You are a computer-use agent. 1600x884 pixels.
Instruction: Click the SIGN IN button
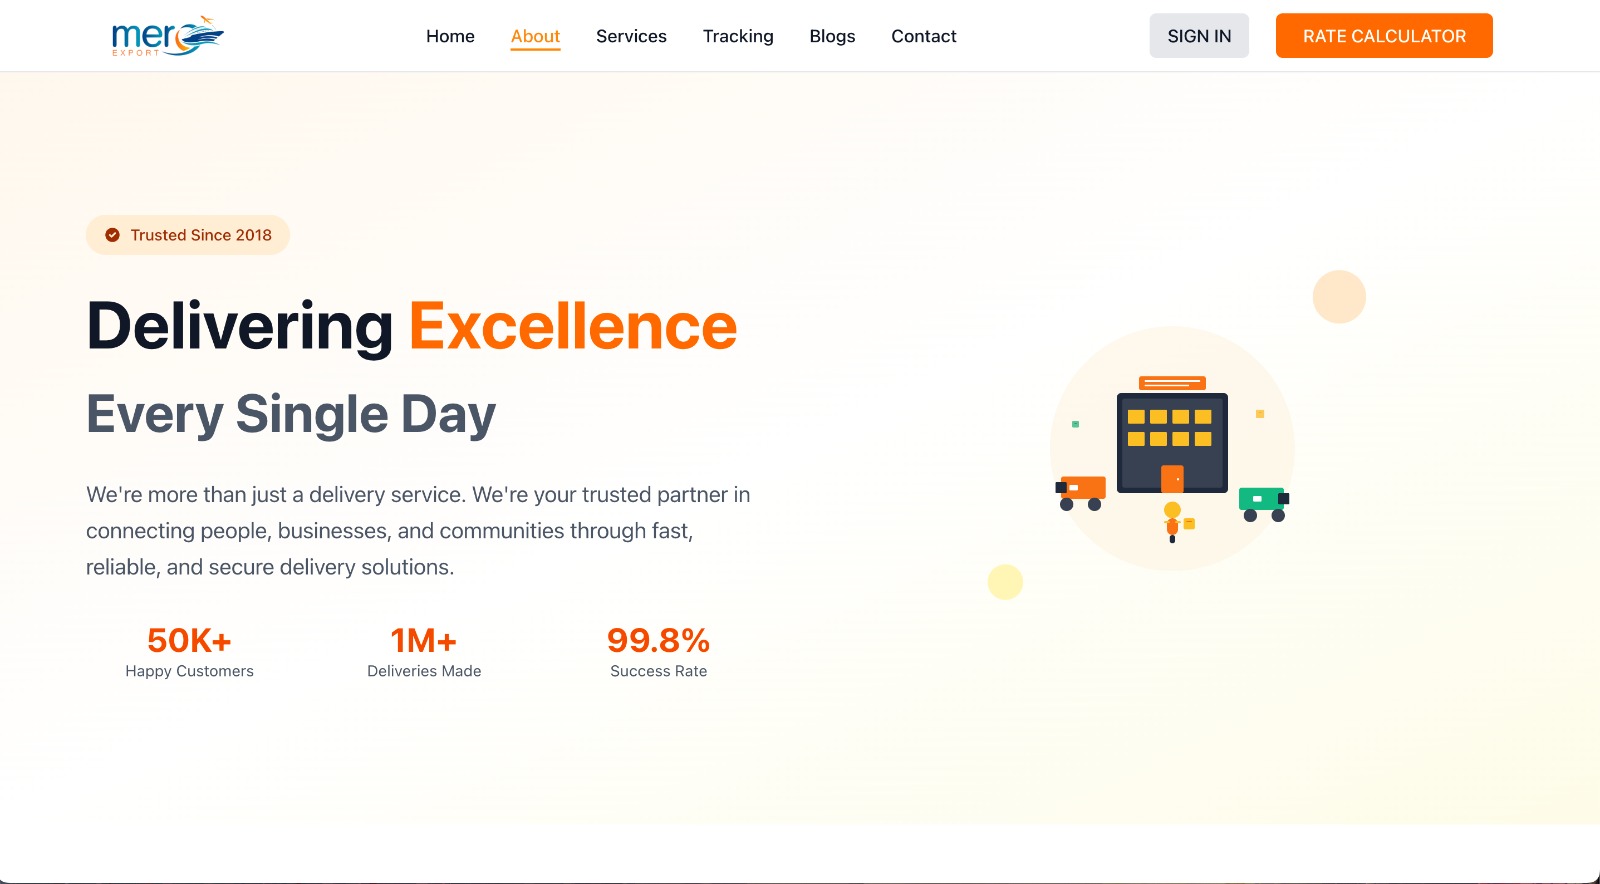click(x=1199, y=35)
